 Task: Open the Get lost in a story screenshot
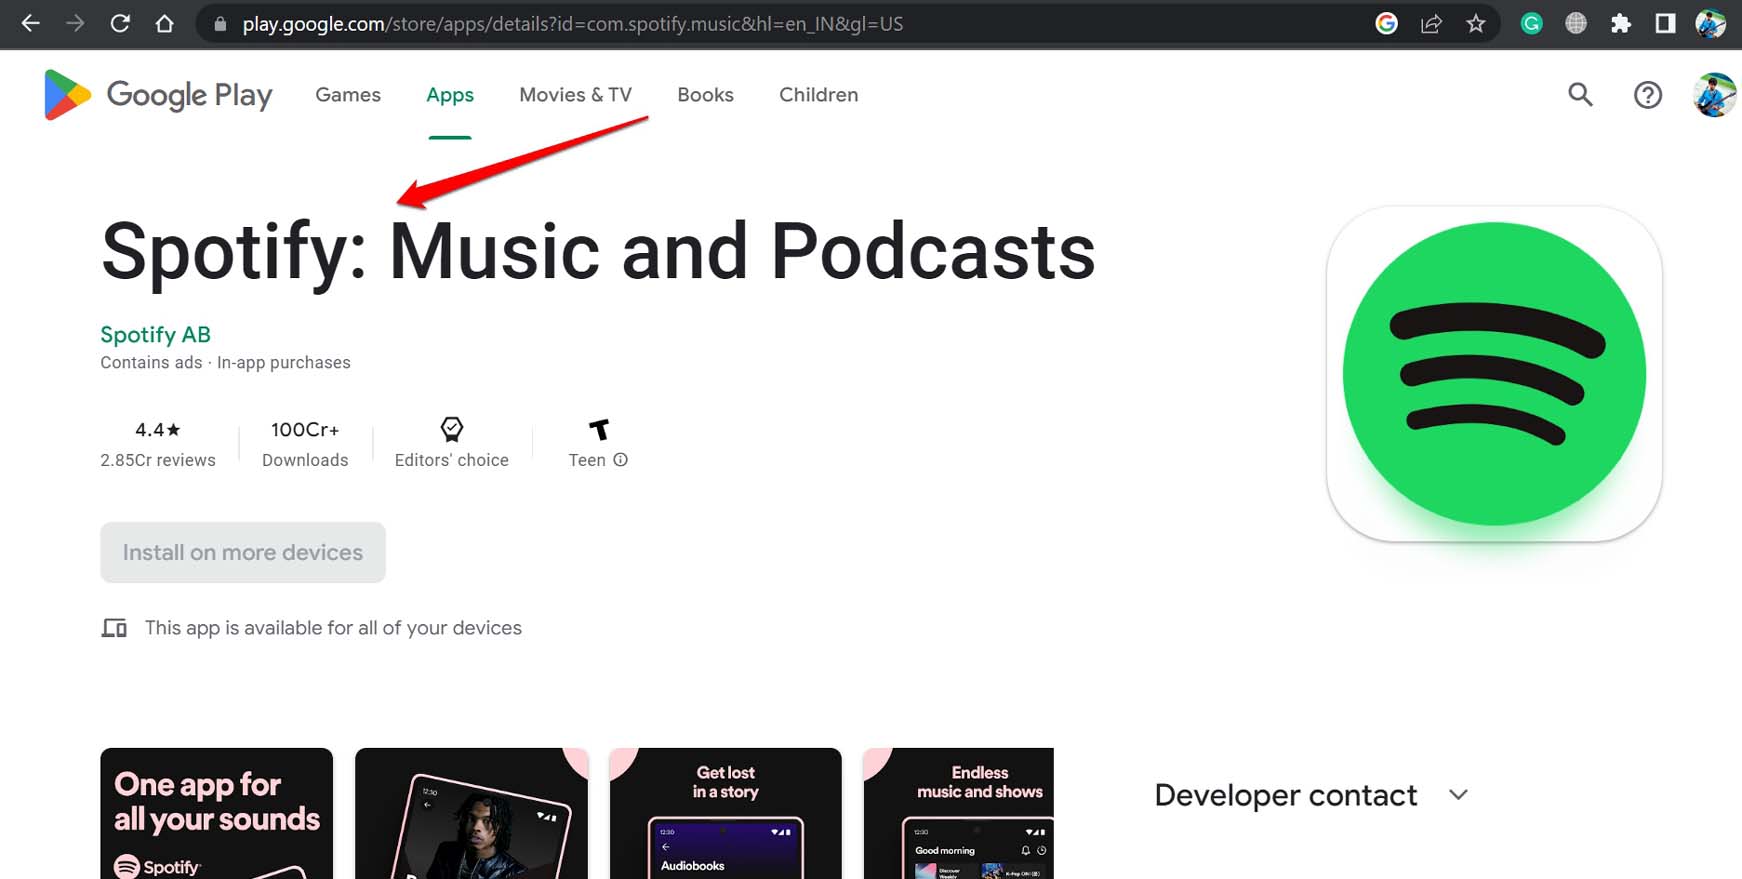click(725, 814)
